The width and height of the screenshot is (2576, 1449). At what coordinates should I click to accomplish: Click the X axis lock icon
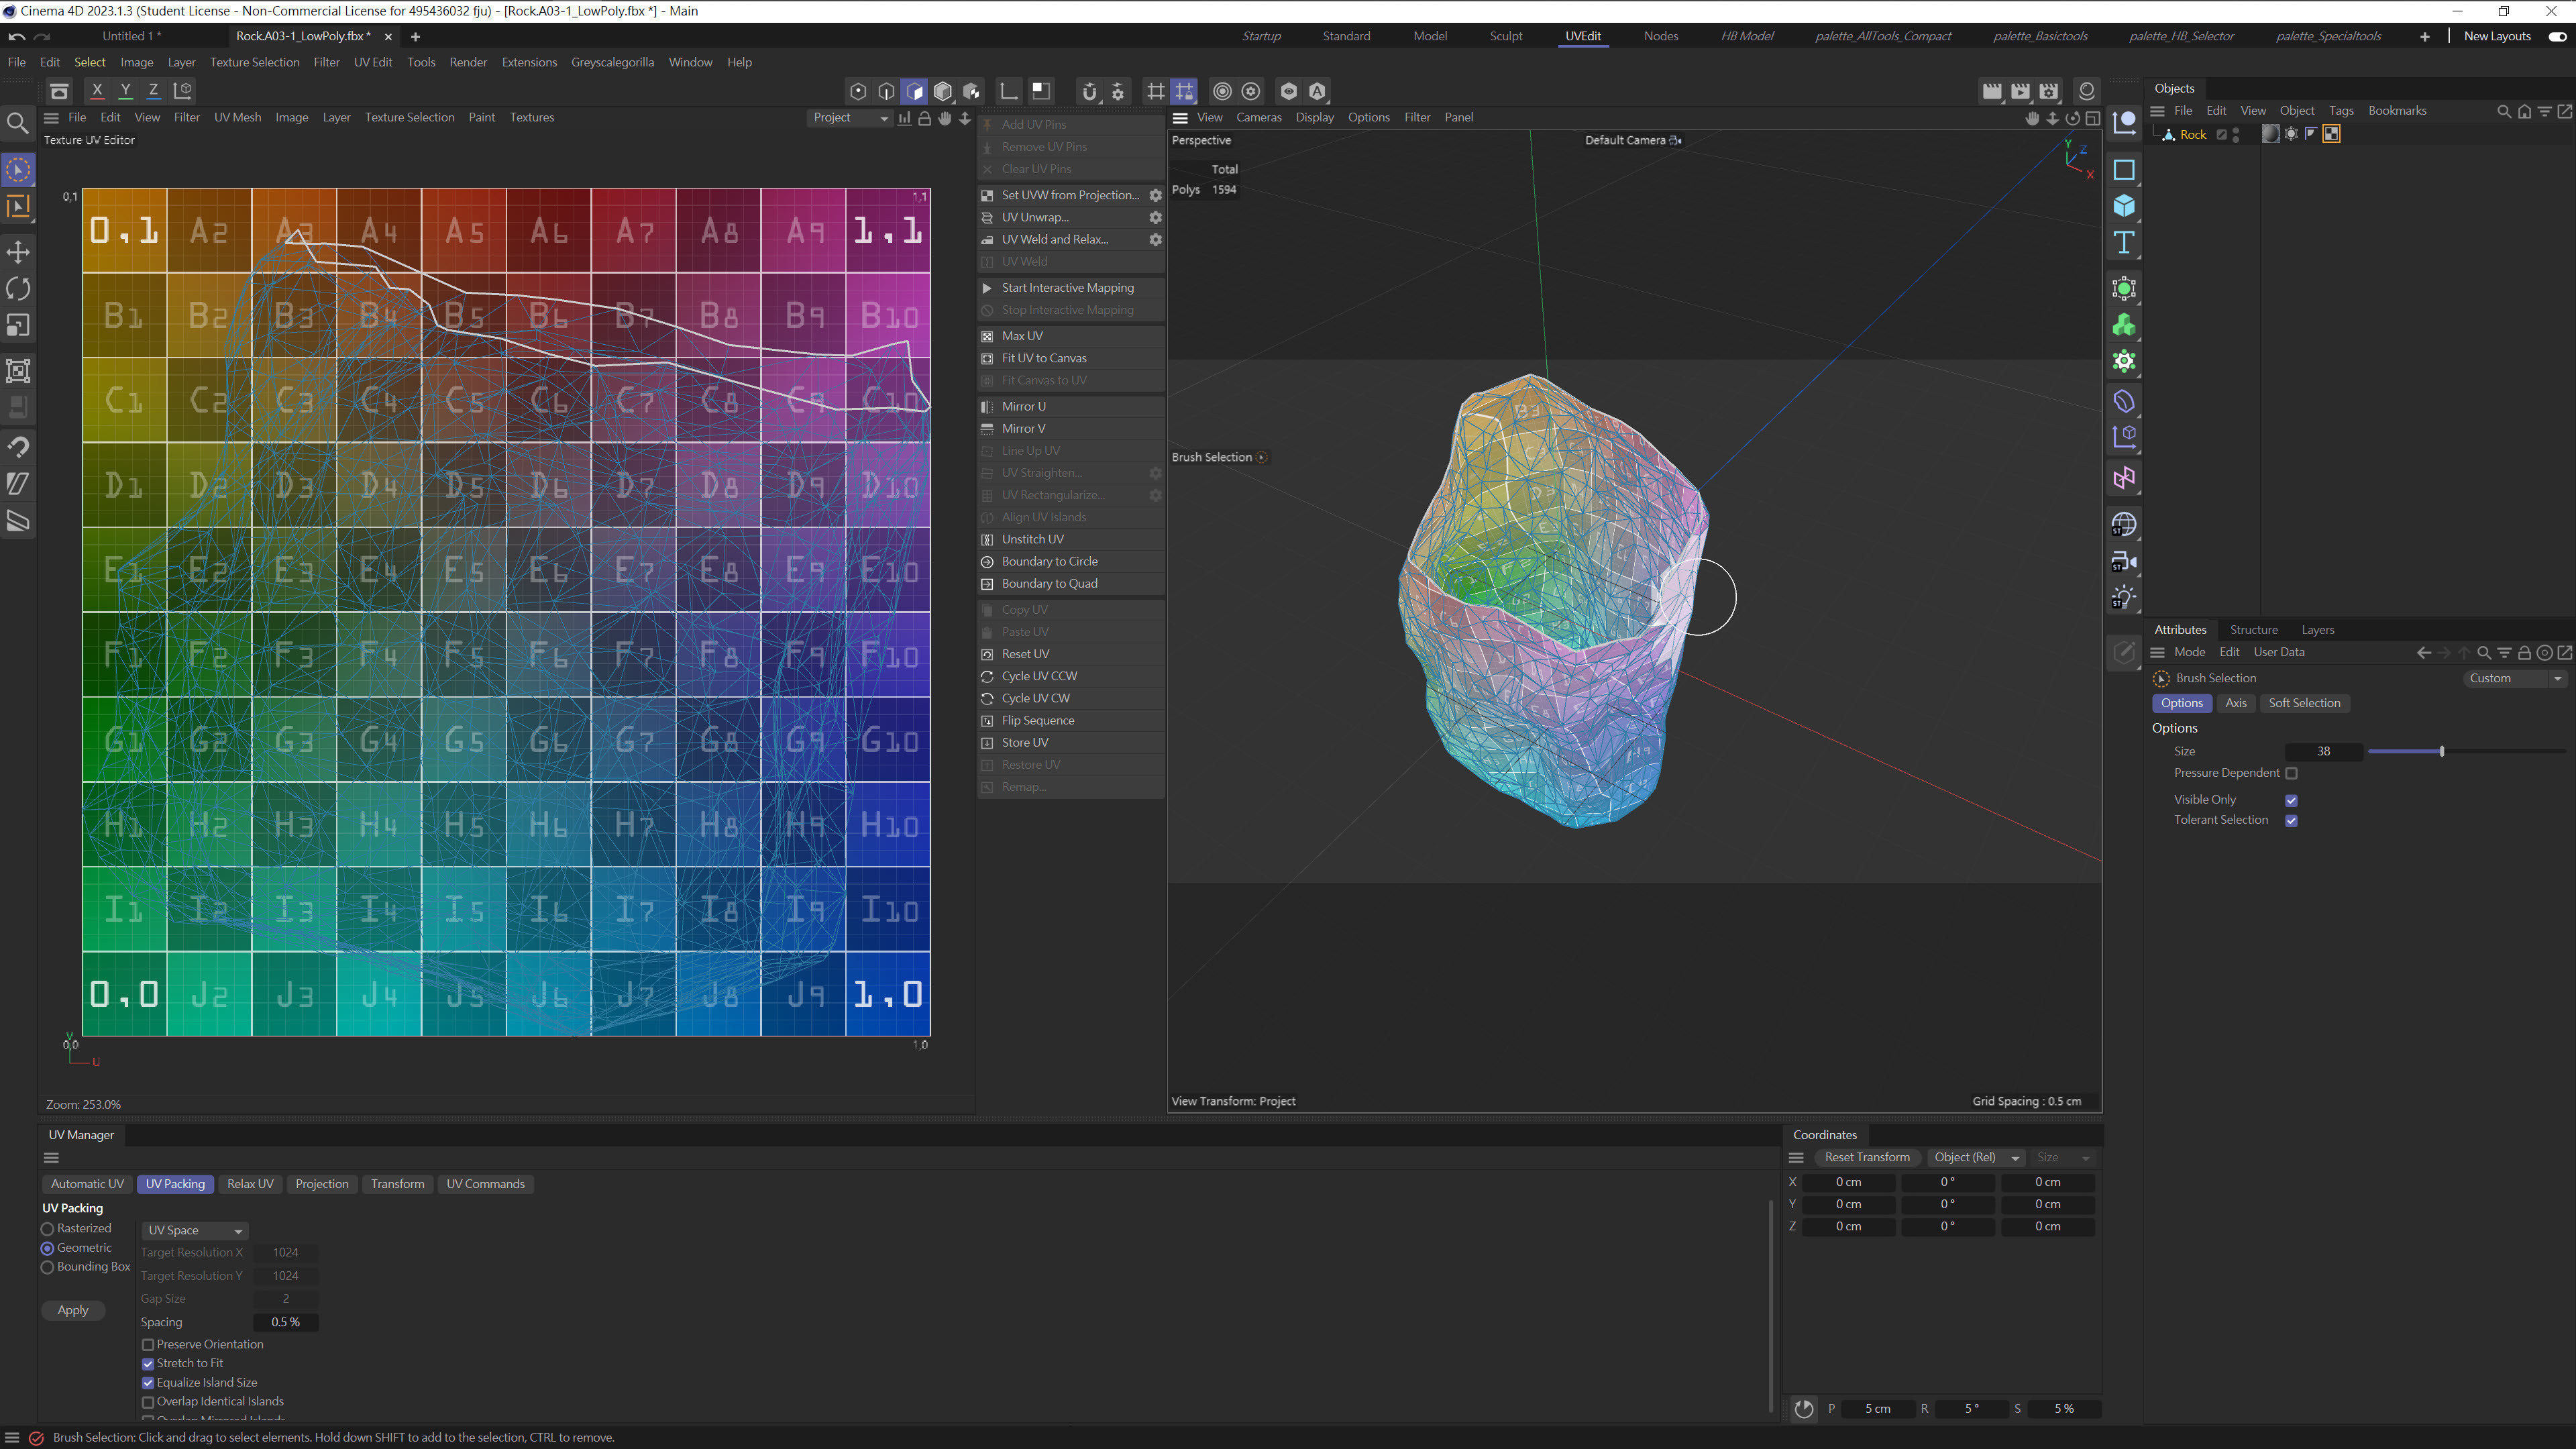point(97,90)
